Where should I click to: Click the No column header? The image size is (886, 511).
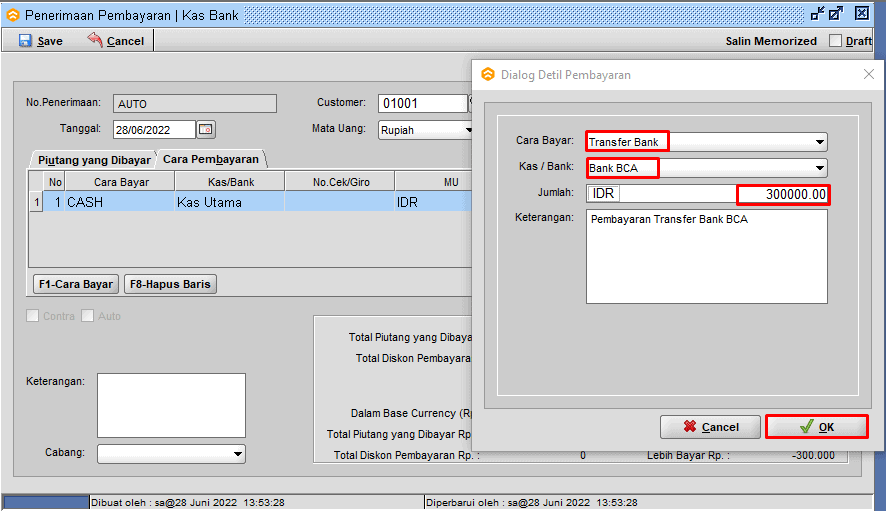point(55,182)
